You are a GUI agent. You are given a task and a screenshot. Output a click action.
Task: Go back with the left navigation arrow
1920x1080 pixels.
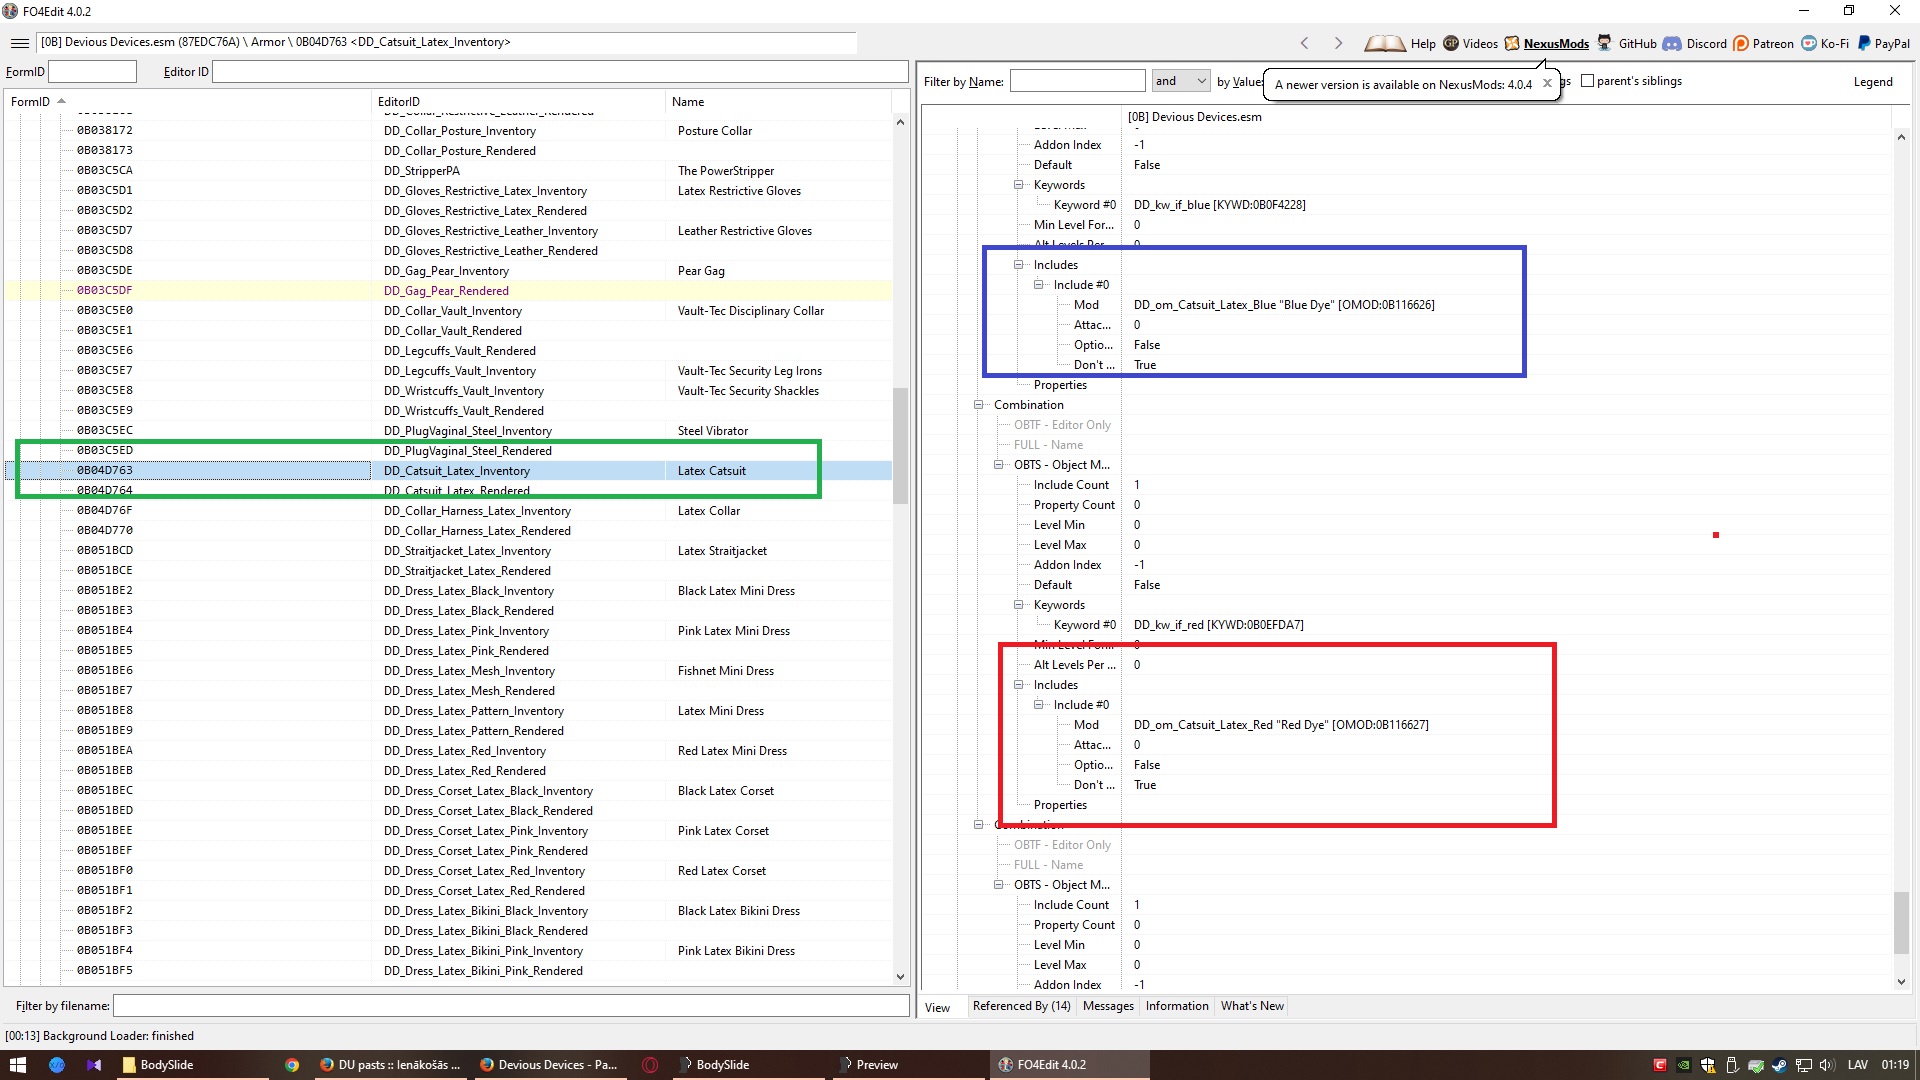point(1304,43)
